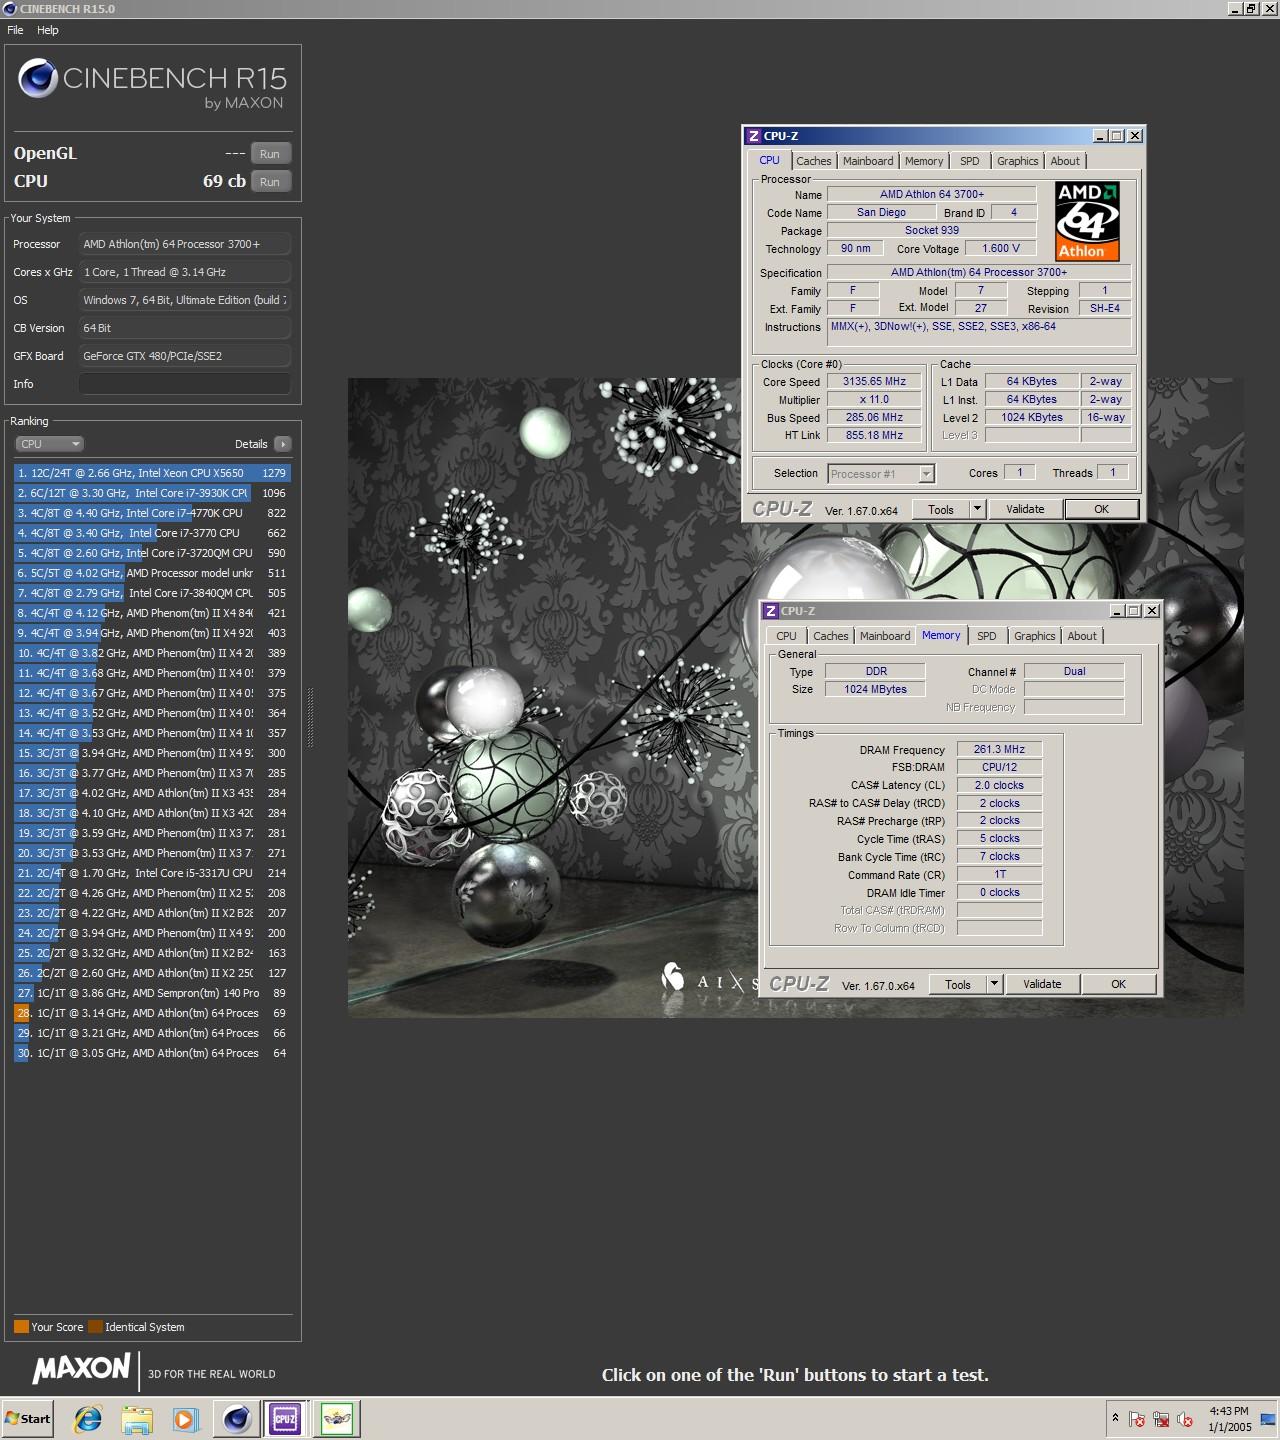Click OK in upper CPU-Z window

click(x=1101, y=510)
